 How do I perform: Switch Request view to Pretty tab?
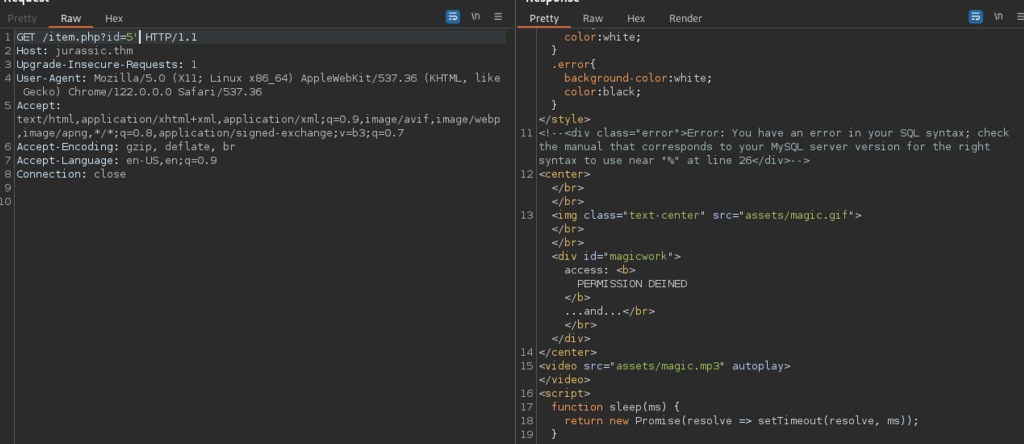[x=22, y=18]
